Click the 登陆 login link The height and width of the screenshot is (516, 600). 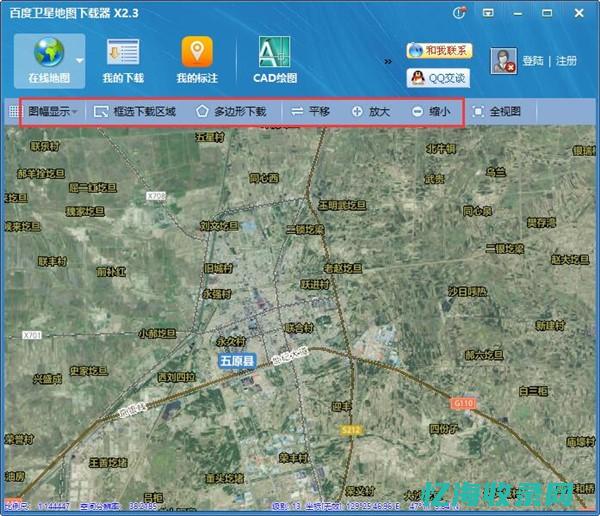pyautogui.click(x=533, y=61)
